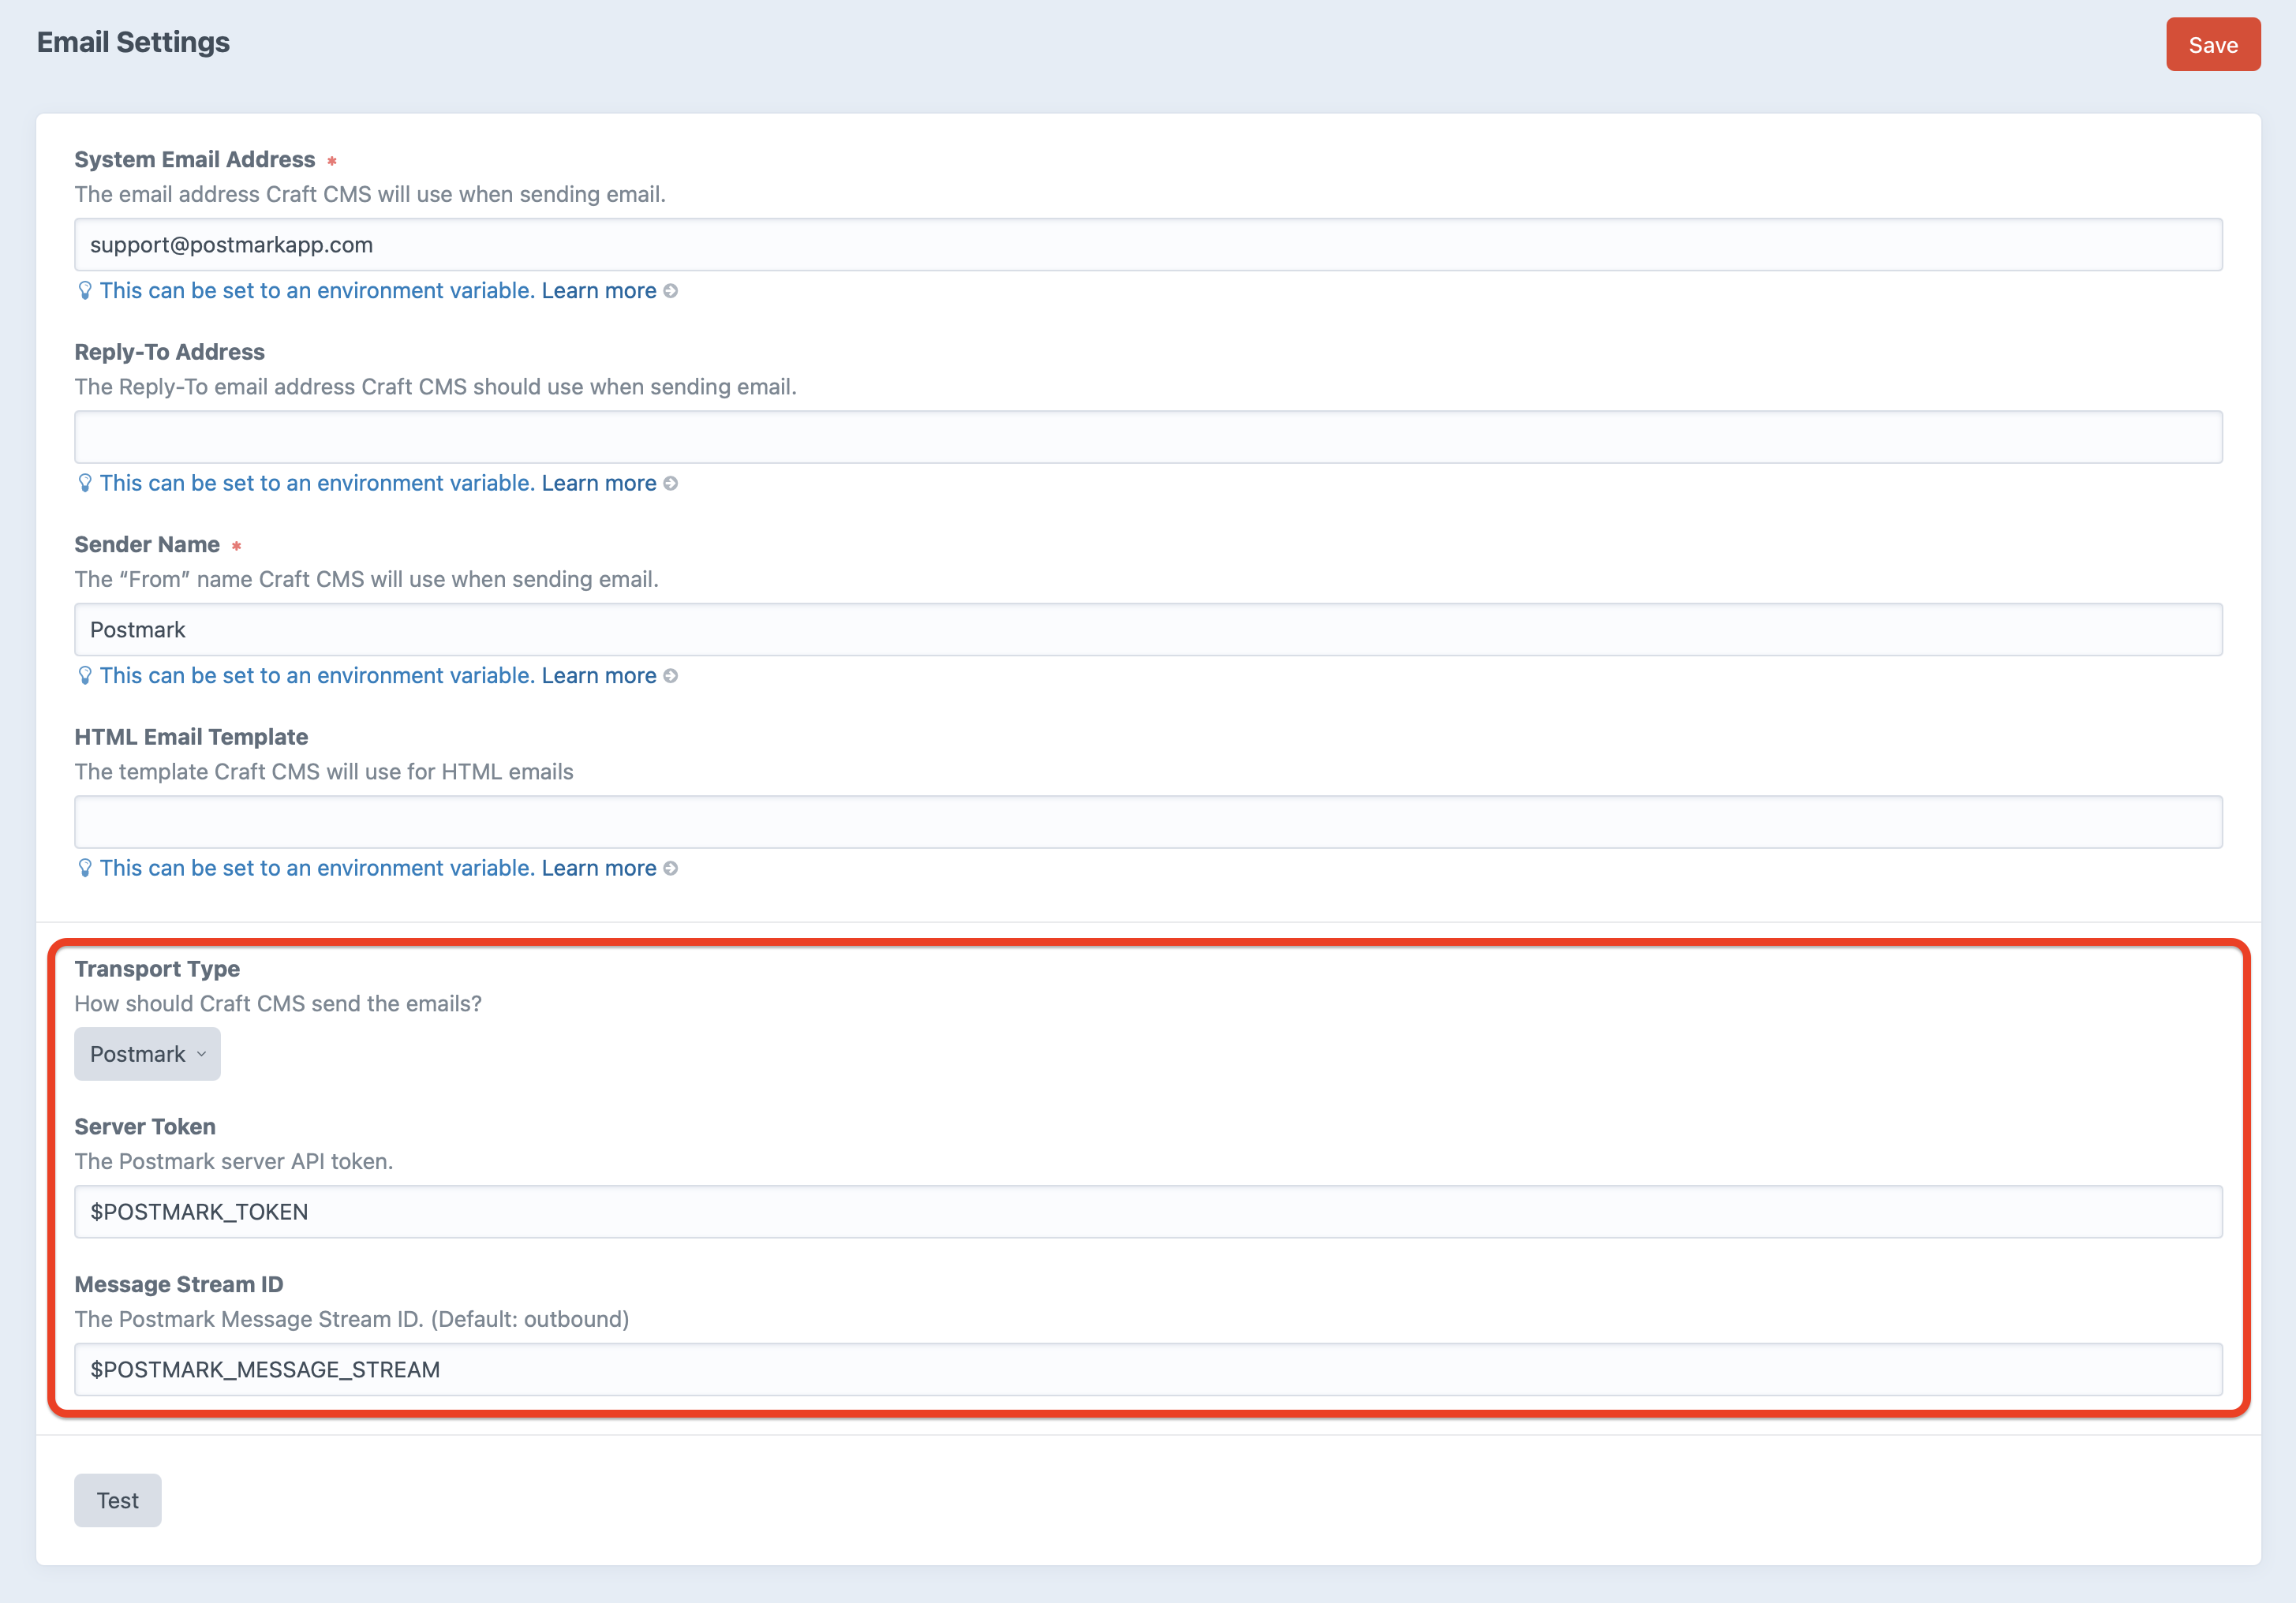This screenshot has height=1603, width=2296.
Task: Click the Sender Name input field
Action: [x=1147, y=630]
